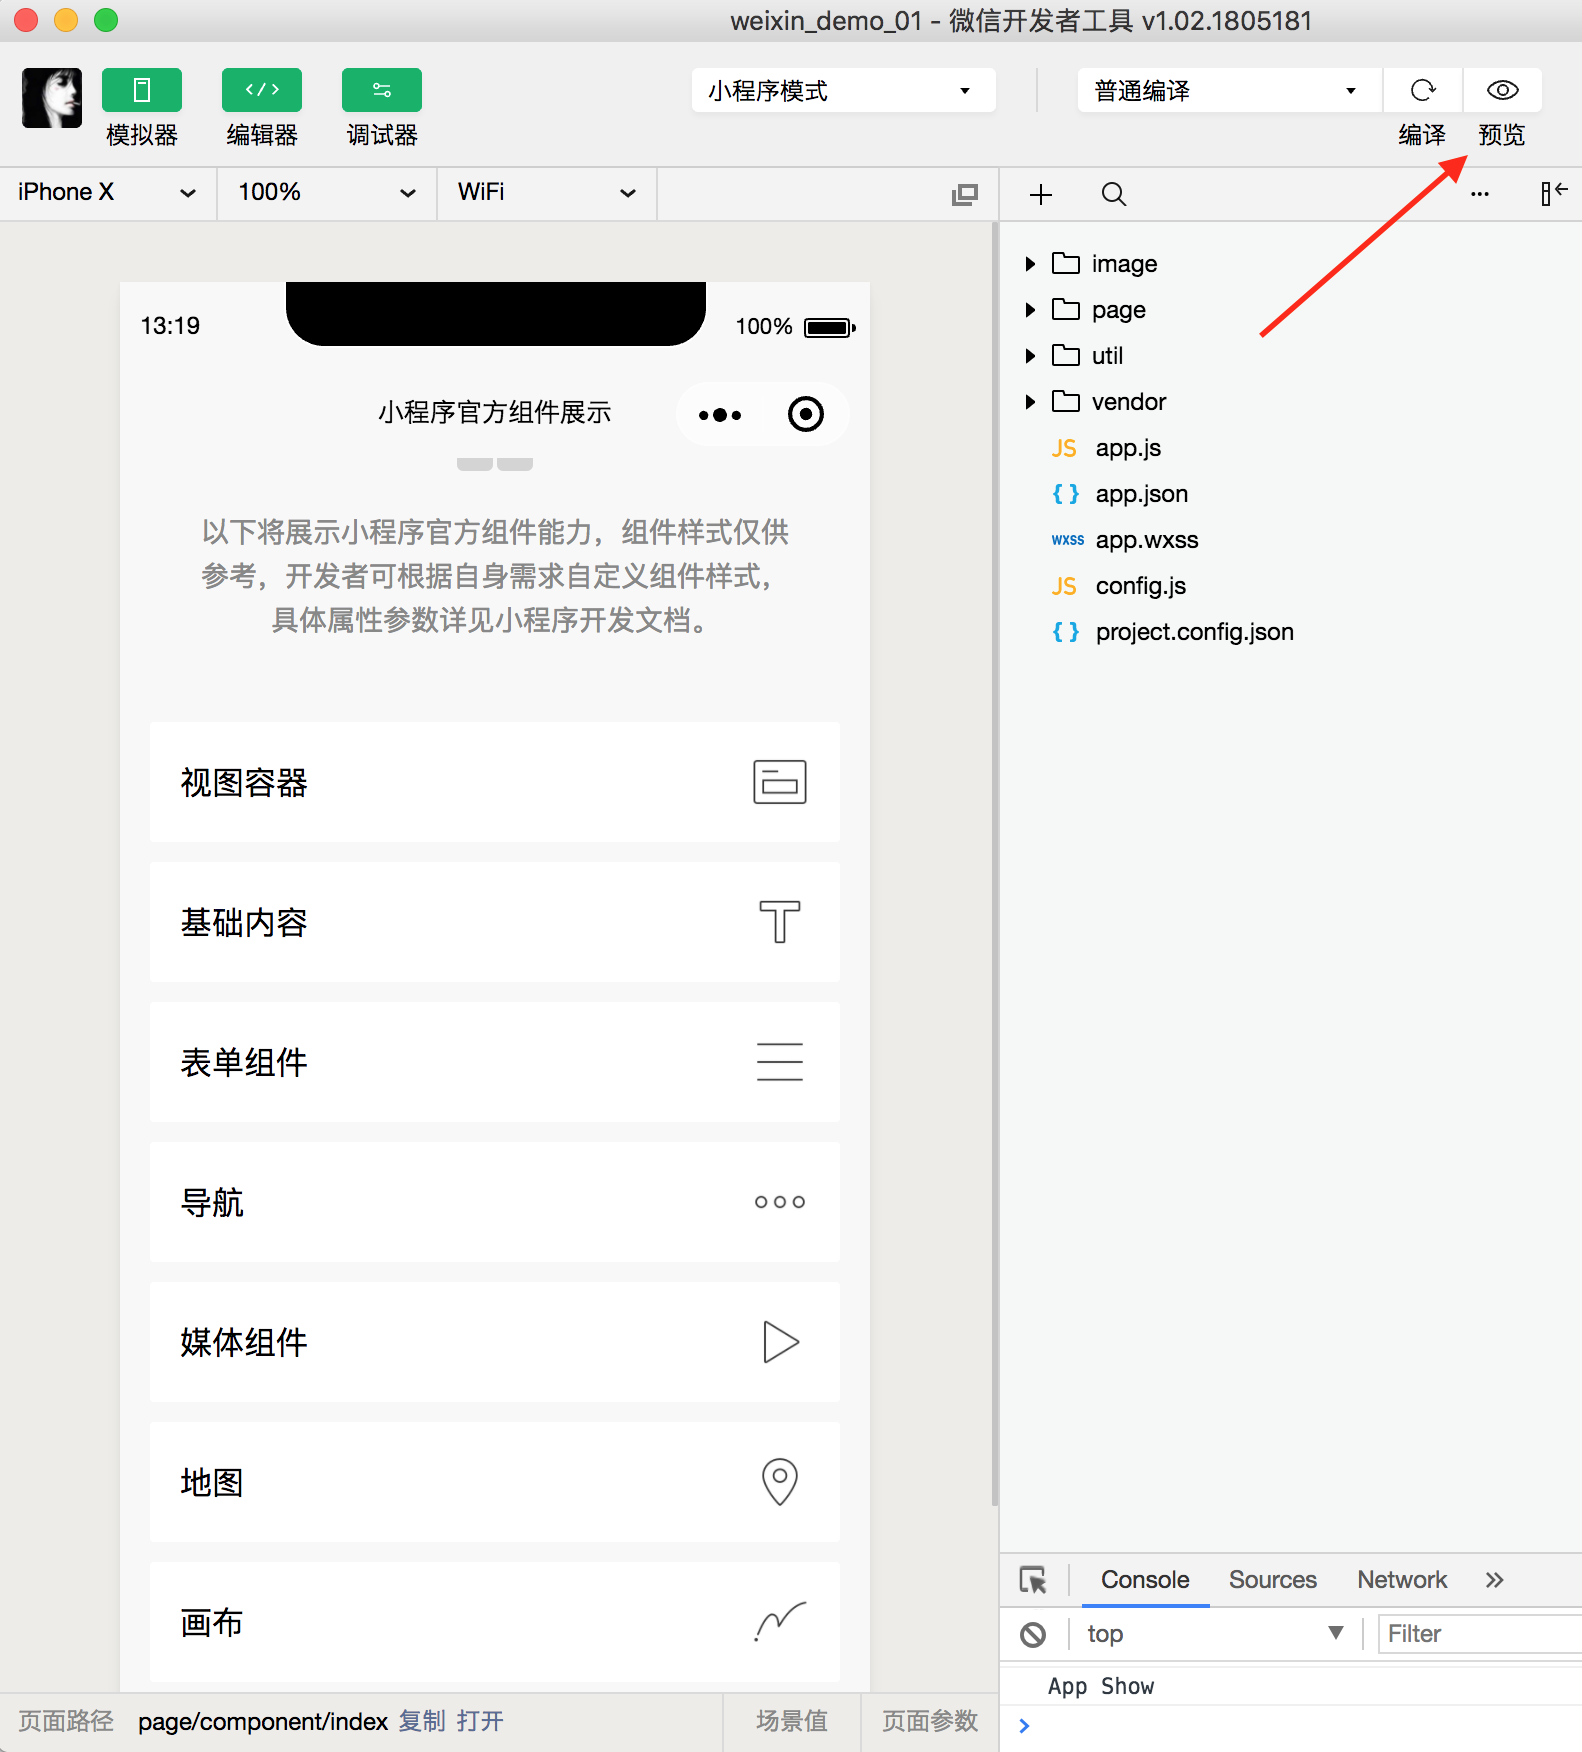The image size is (1582, 1752).
Task: Click the console prompt arrow
Action: coord(1023,1725)
